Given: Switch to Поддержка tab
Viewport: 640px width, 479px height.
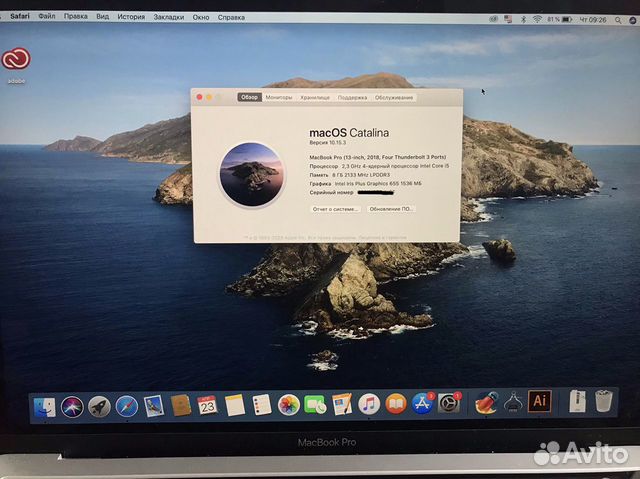Looking at the screenshot, I should click(352, 98).
